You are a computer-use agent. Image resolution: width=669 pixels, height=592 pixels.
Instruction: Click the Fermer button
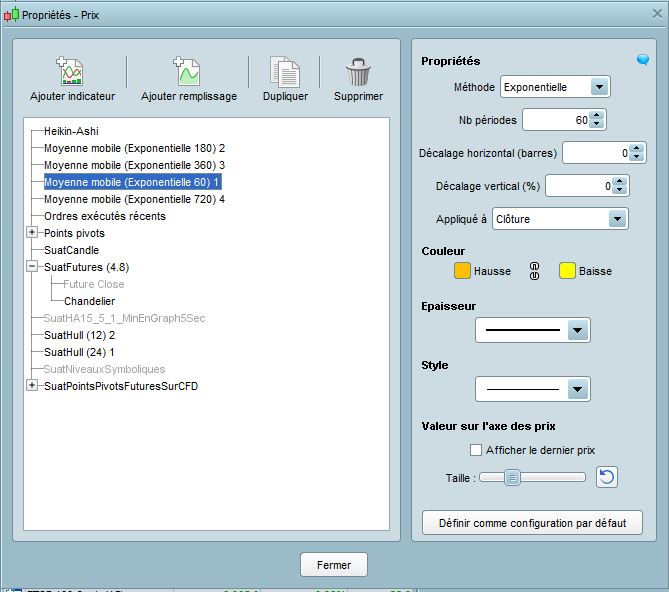(334, 565)
